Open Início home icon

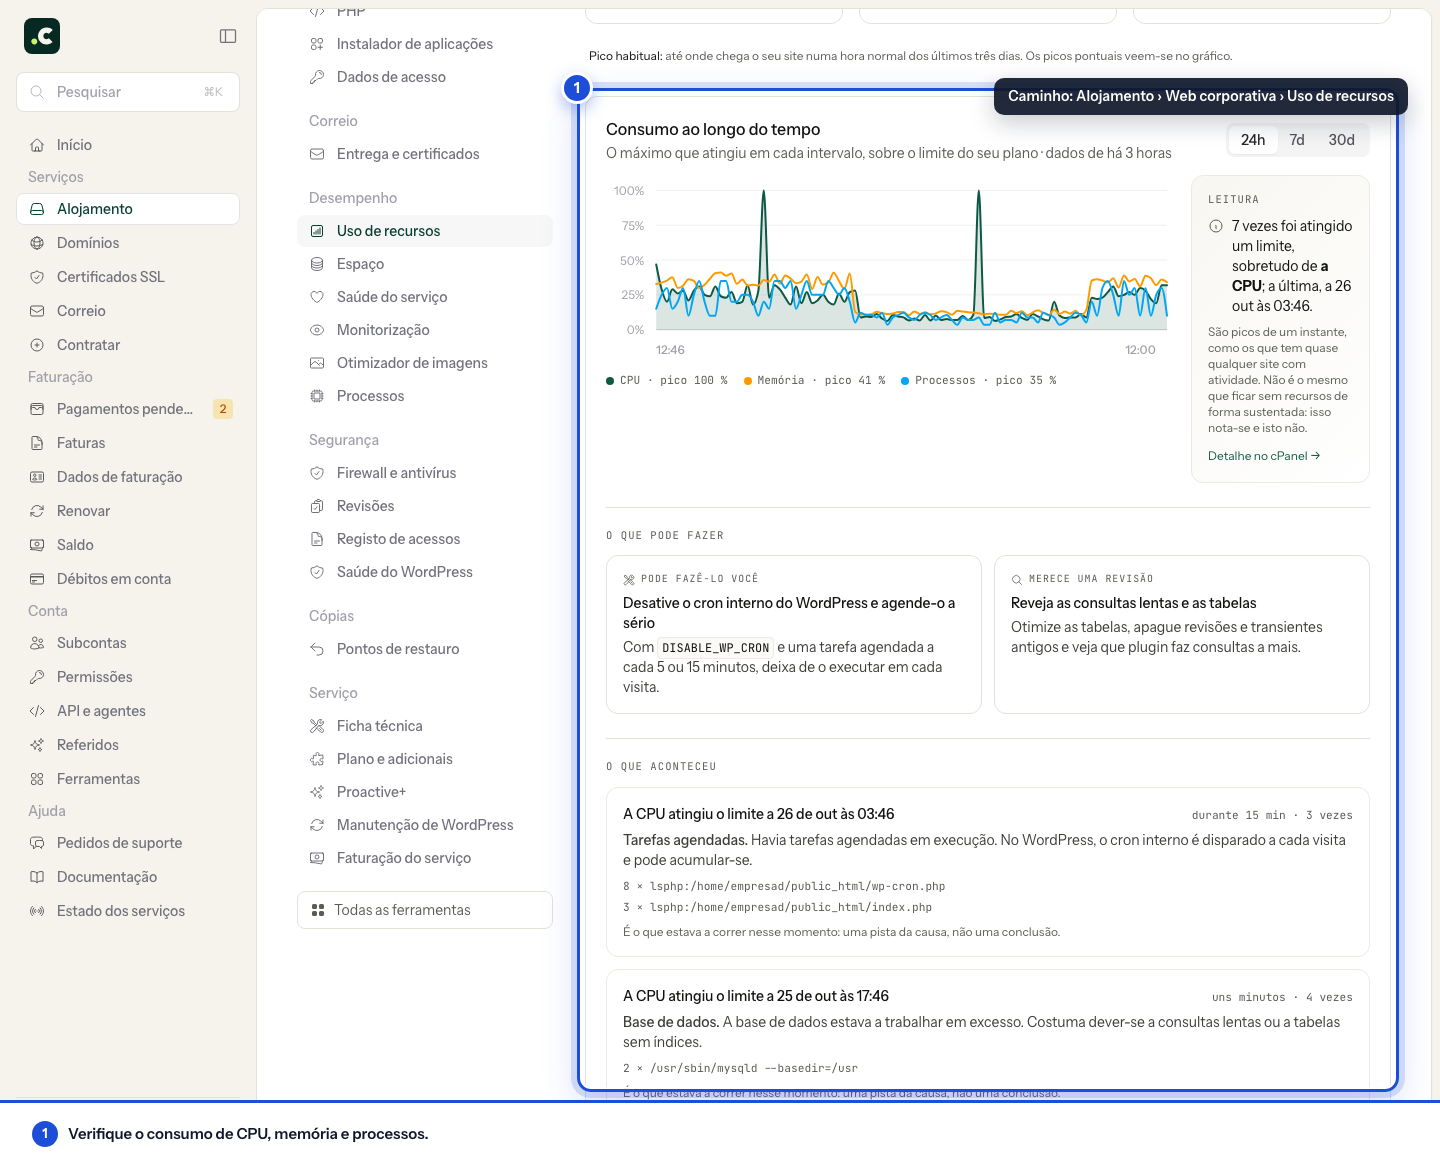(37, 145)
